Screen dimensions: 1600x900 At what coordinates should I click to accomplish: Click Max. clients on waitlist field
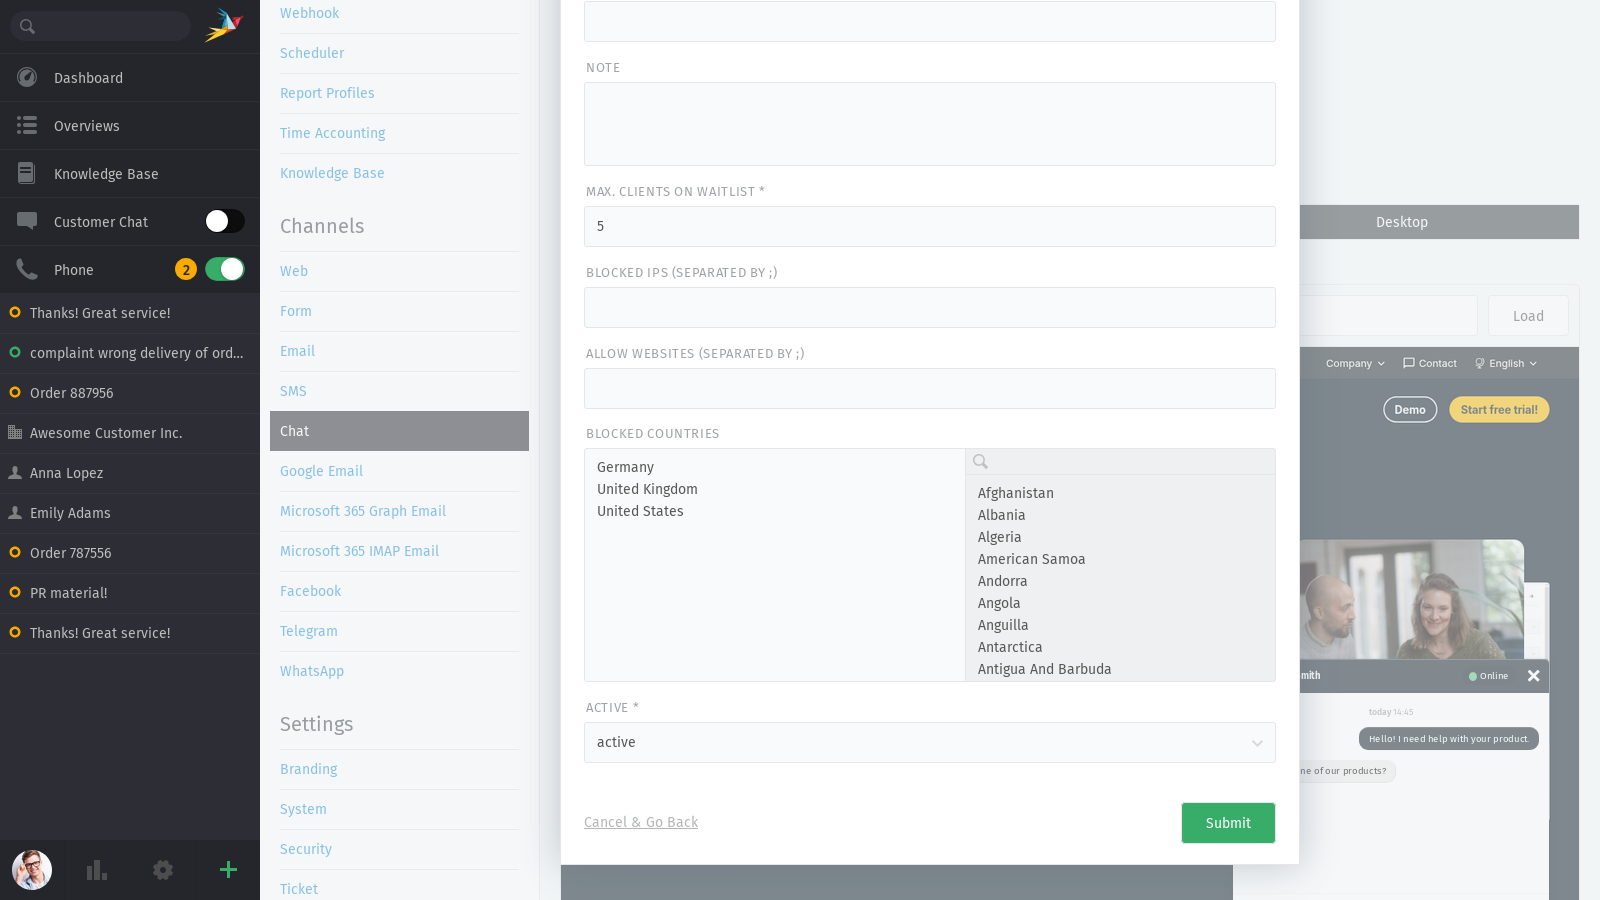tap(930, 226)
